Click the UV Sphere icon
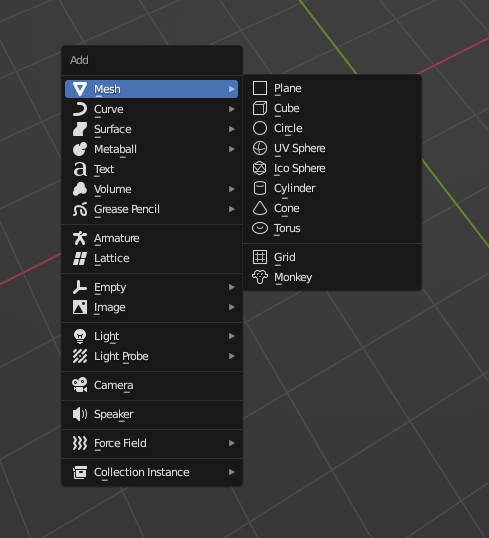The width and height of the screenshot is (489, 538). coord(260,148)
